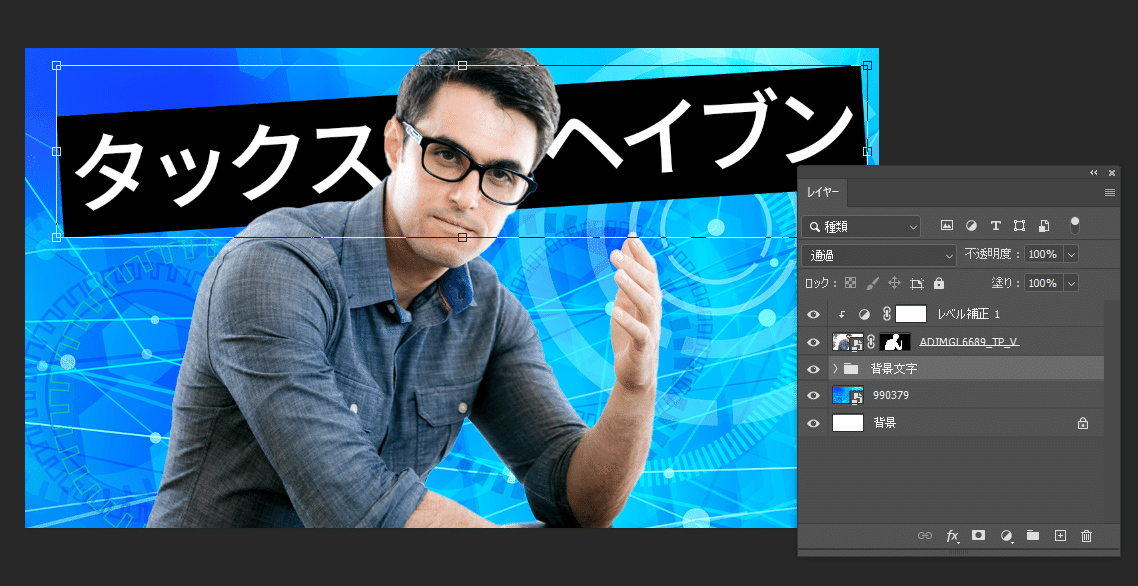The image size is (1138, 586).
Task: Close the Layers panel with the x button
Action: click(x=1111, y=173)
